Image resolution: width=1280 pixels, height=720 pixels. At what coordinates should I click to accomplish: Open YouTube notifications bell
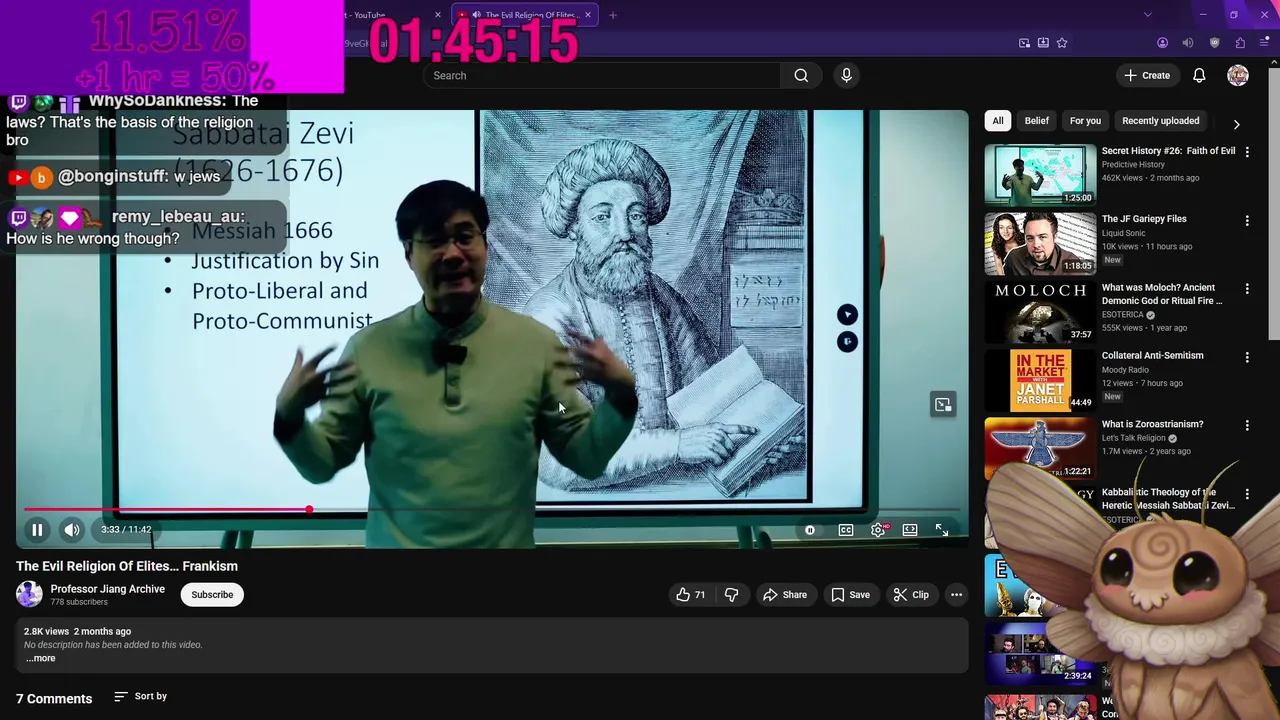coord(1199,75)
